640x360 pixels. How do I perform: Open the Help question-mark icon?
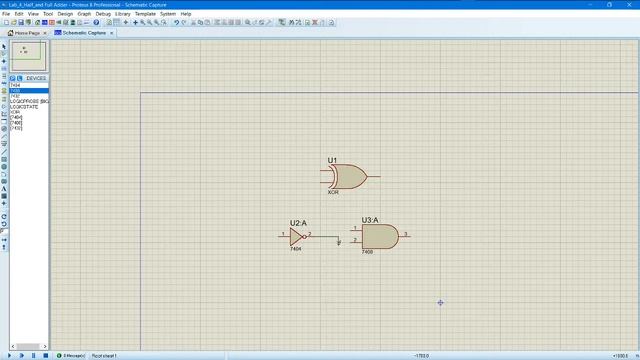[96, 22]
